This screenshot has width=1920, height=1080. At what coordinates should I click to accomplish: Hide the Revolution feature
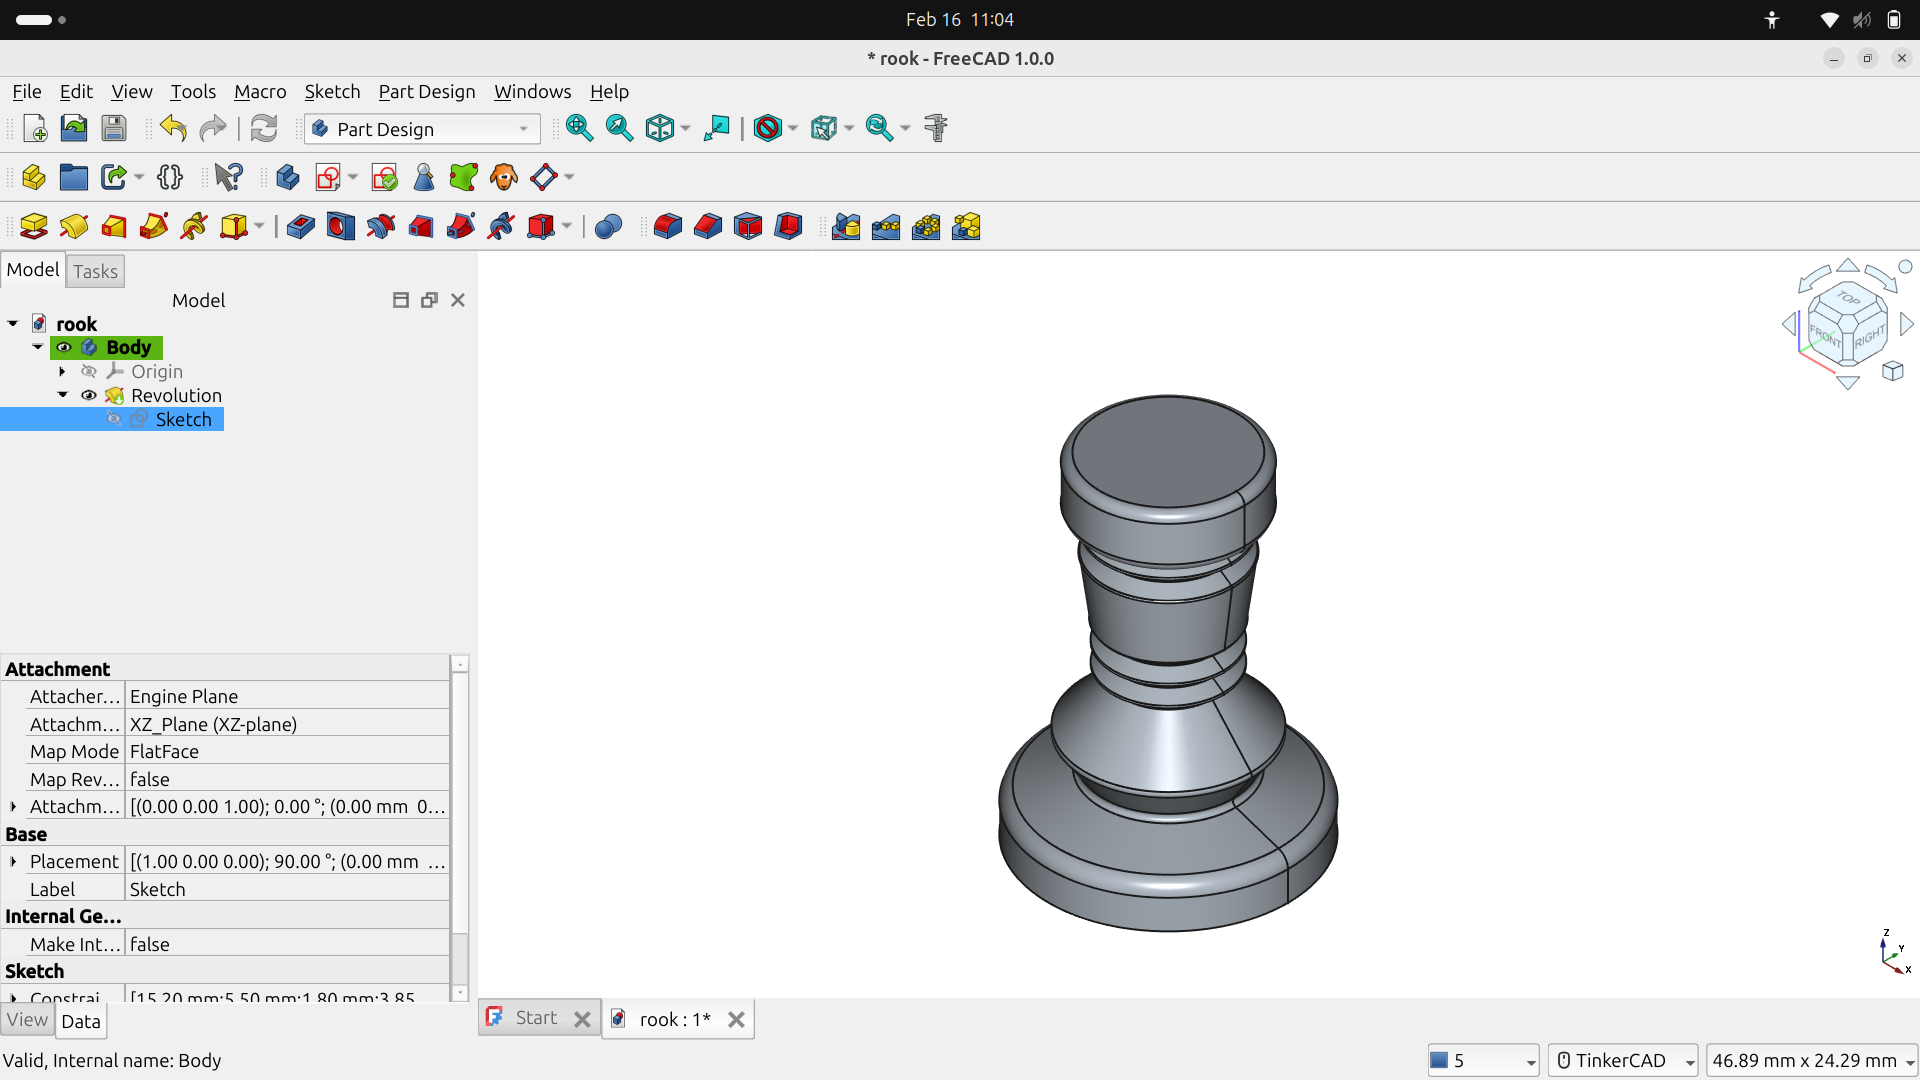click(89, 395)
